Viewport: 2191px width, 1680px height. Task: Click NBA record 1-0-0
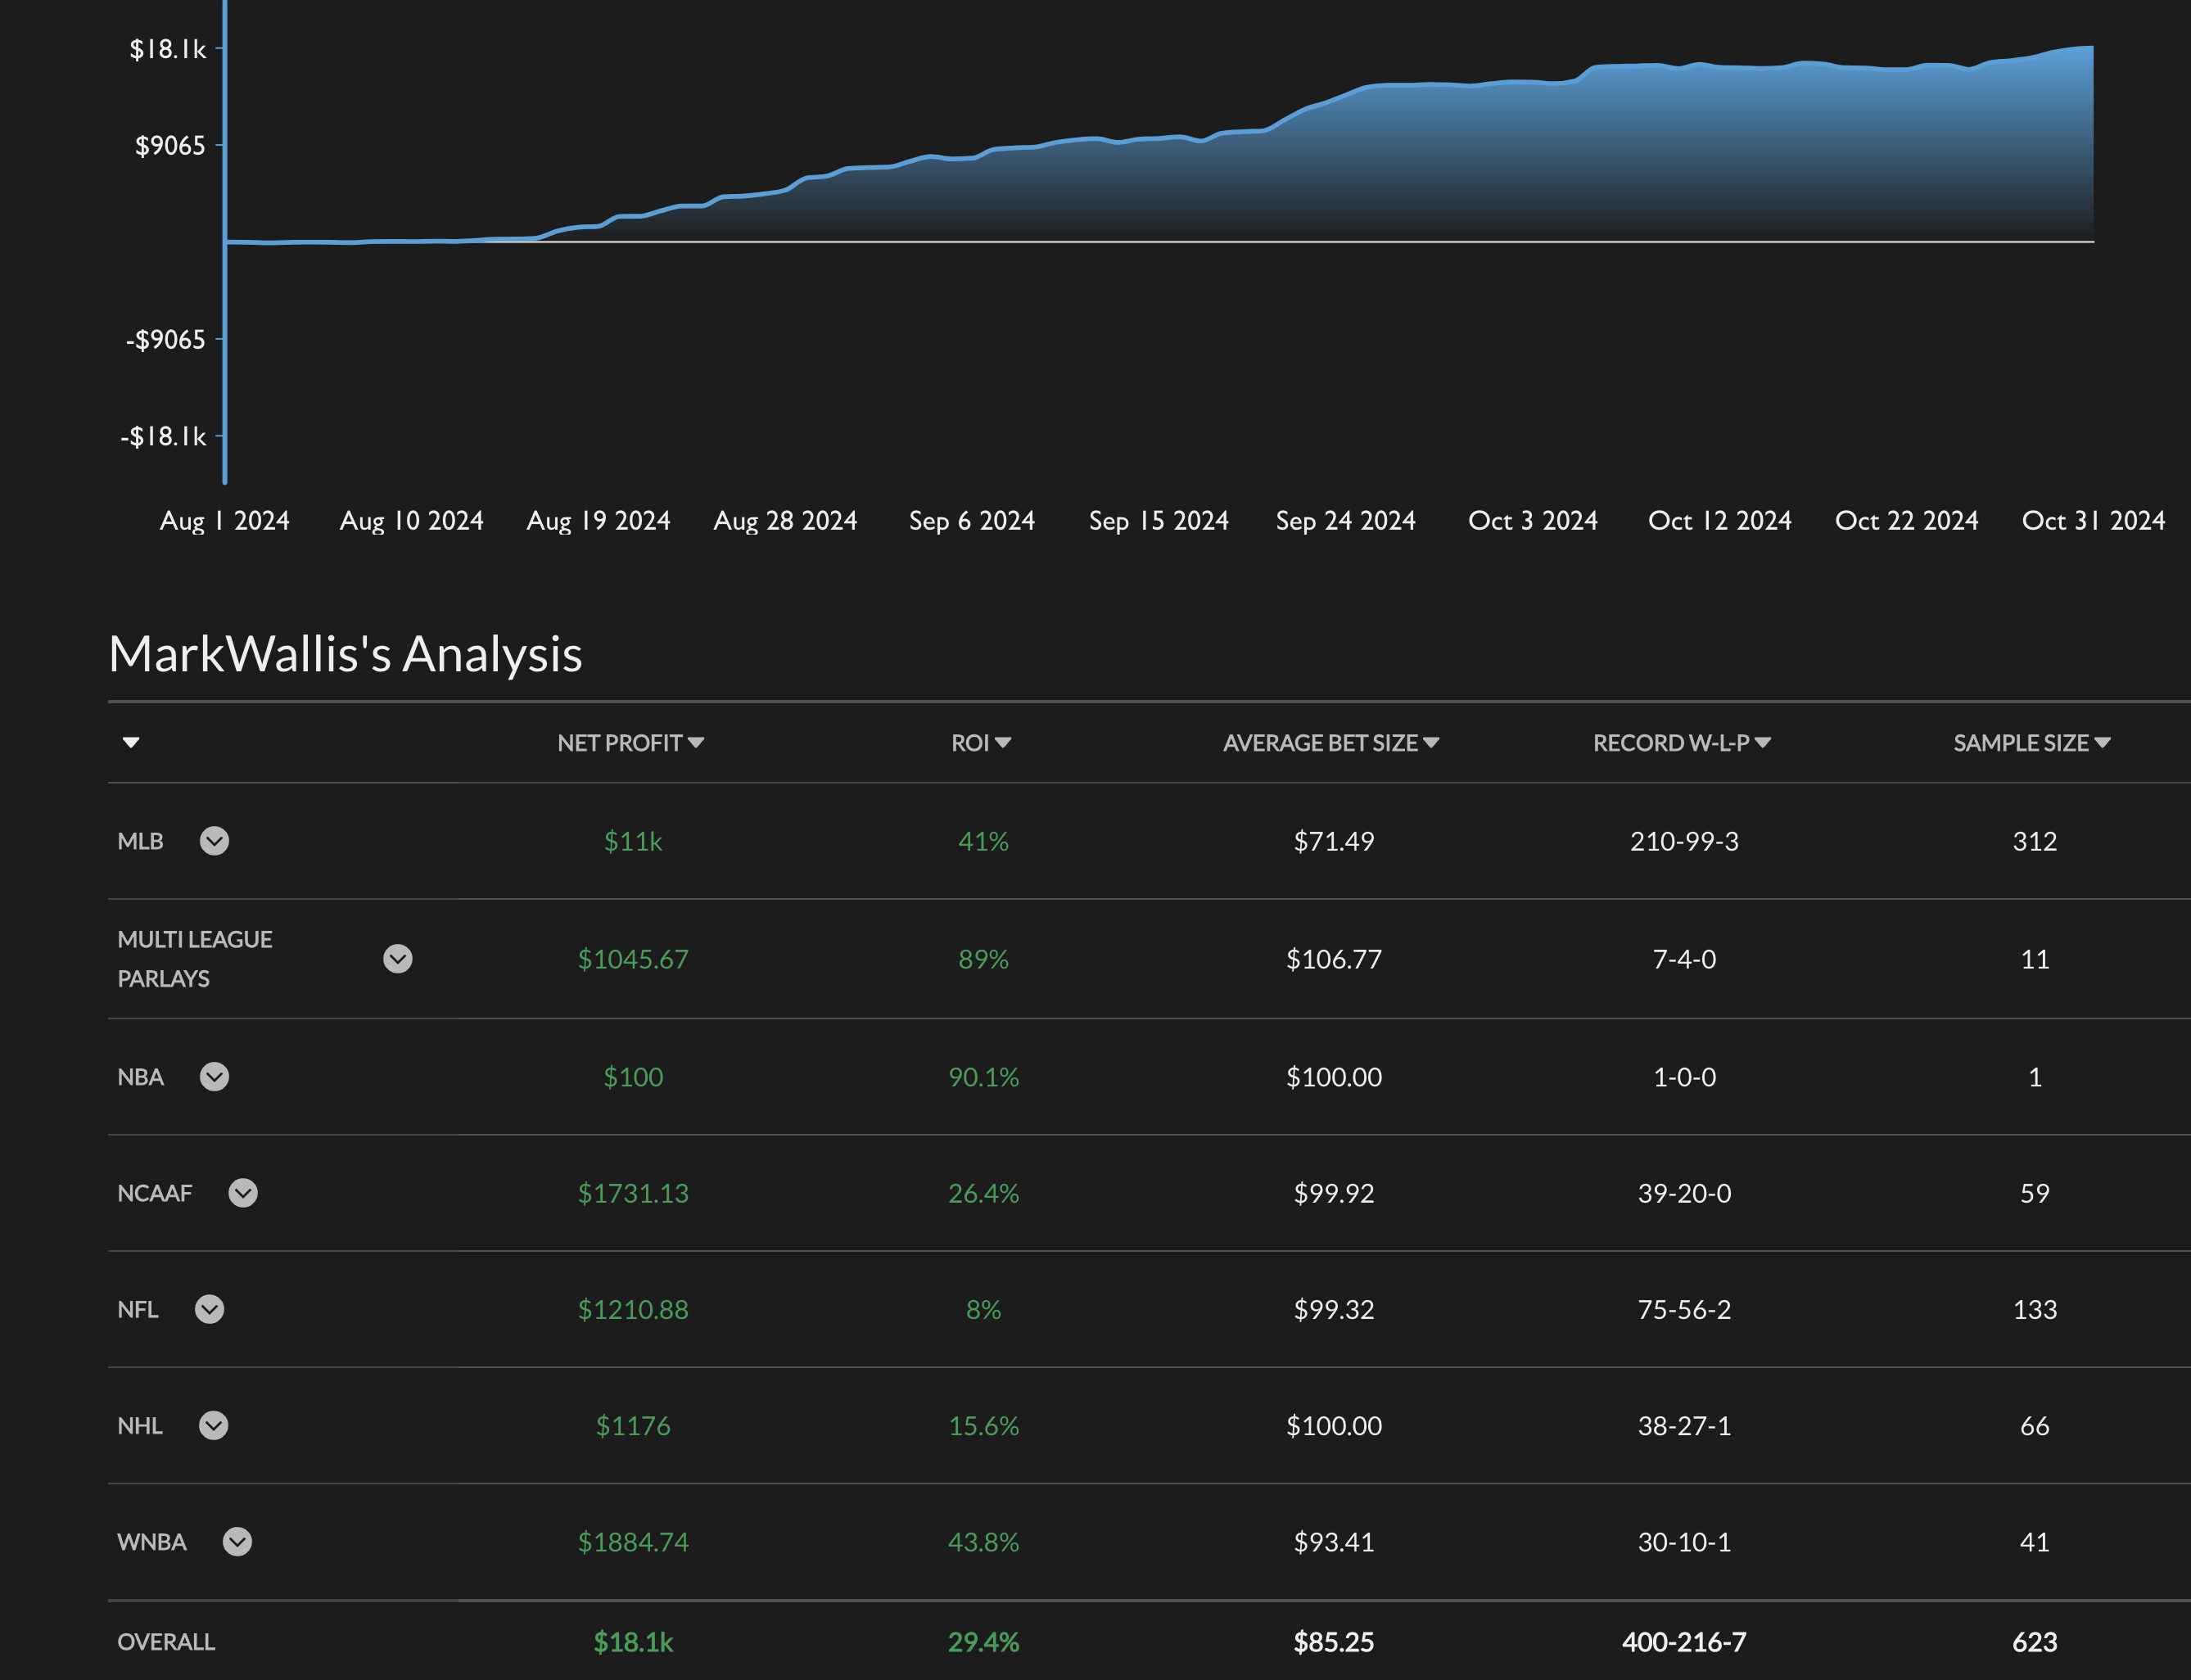[1684, 1077]
